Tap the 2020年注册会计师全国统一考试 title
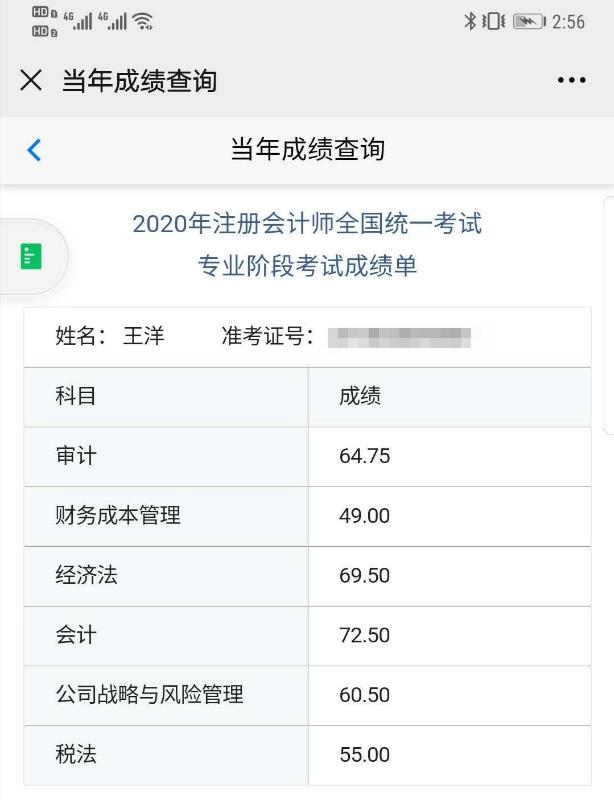 point(307,223)
